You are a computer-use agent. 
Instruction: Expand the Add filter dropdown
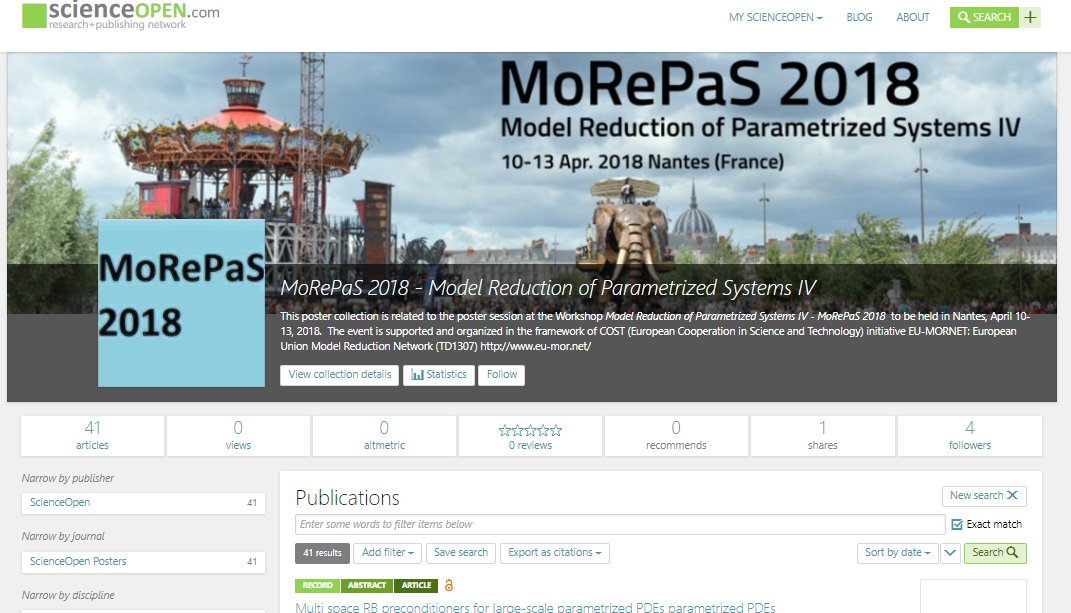click(x=387, y=553)
